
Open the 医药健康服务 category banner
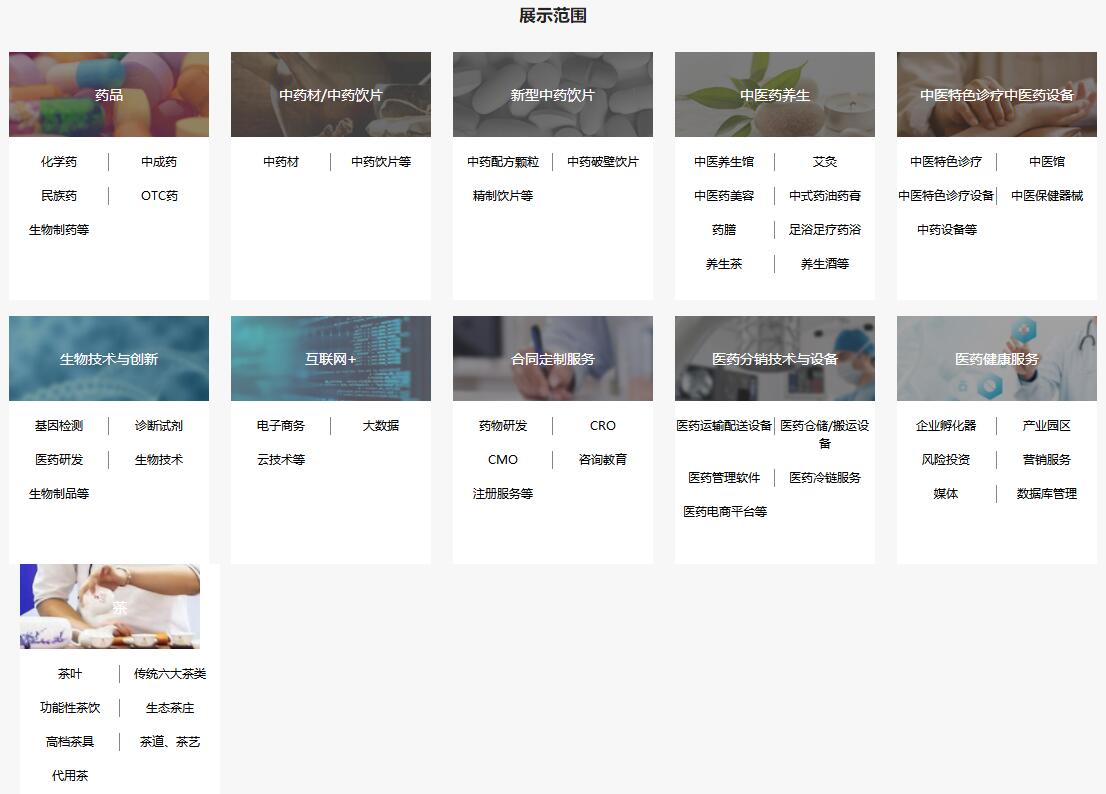coord(997,359)
